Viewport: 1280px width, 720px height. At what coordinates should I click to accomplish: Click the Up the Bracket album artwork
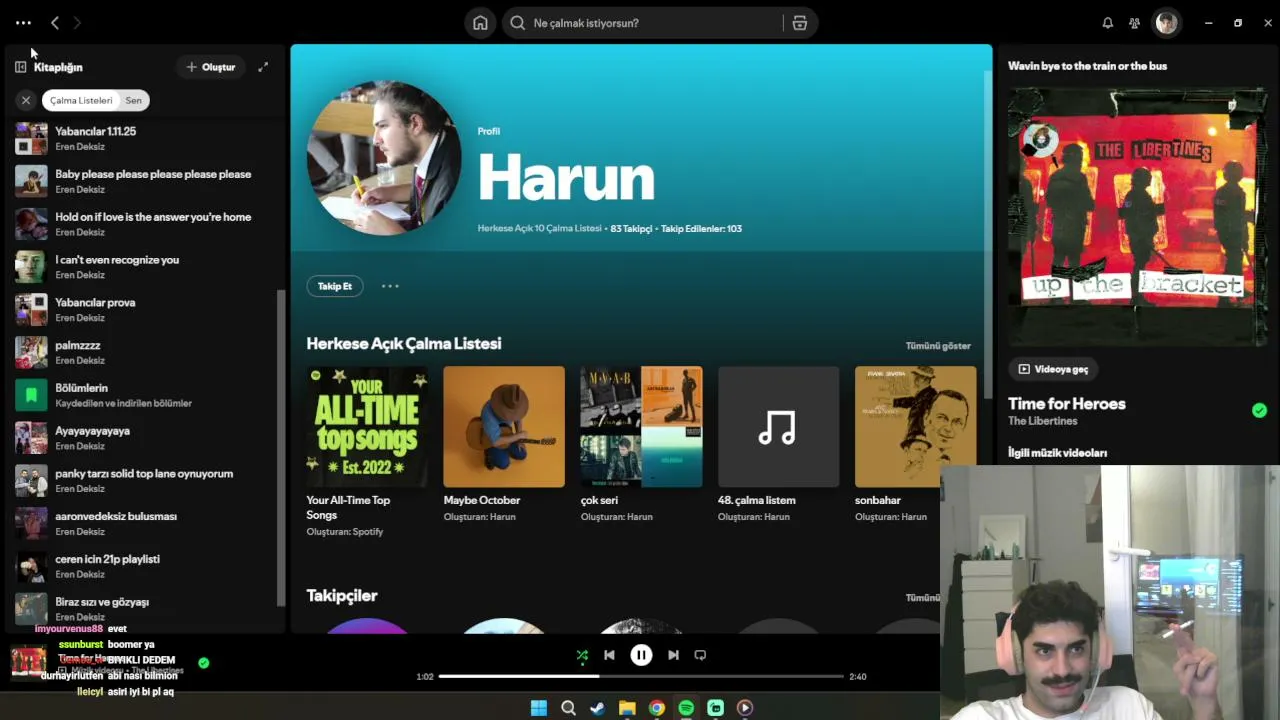point(1138,216)
